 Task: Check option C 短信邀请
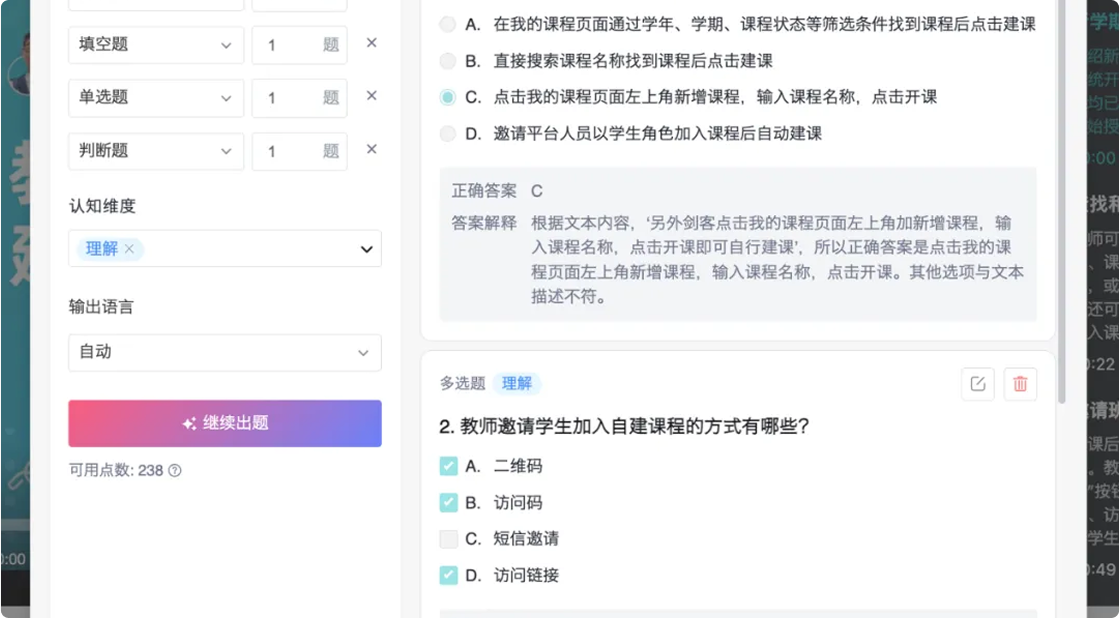coord(449,539)
